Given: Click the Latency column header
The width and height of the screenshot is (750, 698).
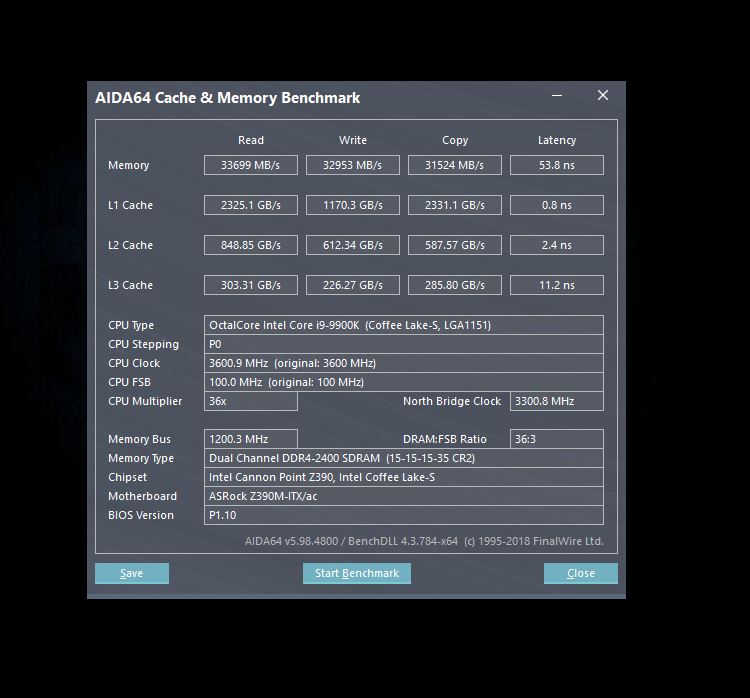Looking at the screenshot, I should (557, 140).
